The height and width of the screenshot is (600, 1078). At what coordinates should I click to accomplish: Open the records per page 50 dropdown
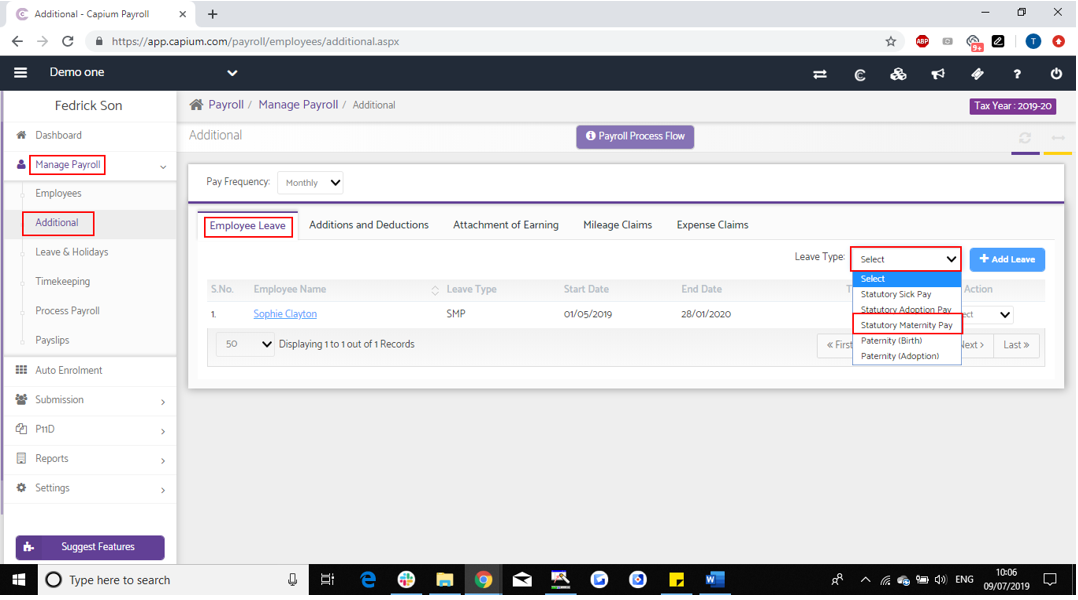pos(245,344)
